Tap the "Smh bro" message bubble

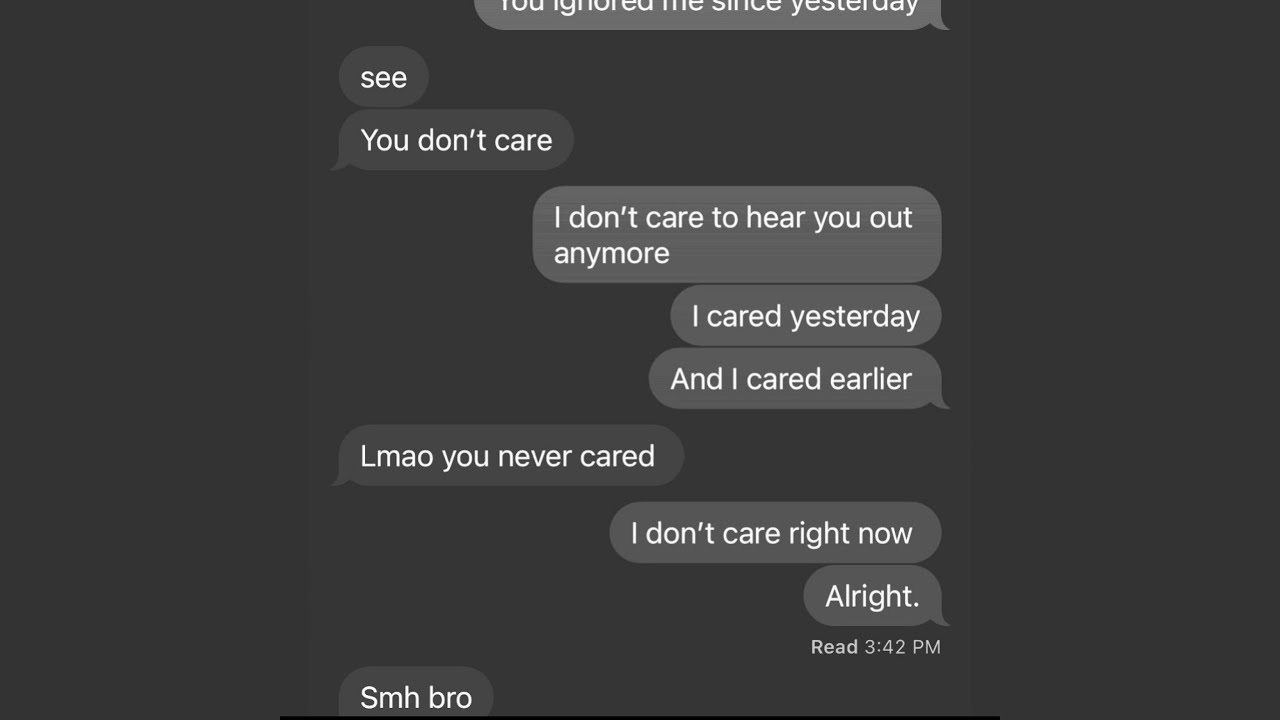point(416,693)
